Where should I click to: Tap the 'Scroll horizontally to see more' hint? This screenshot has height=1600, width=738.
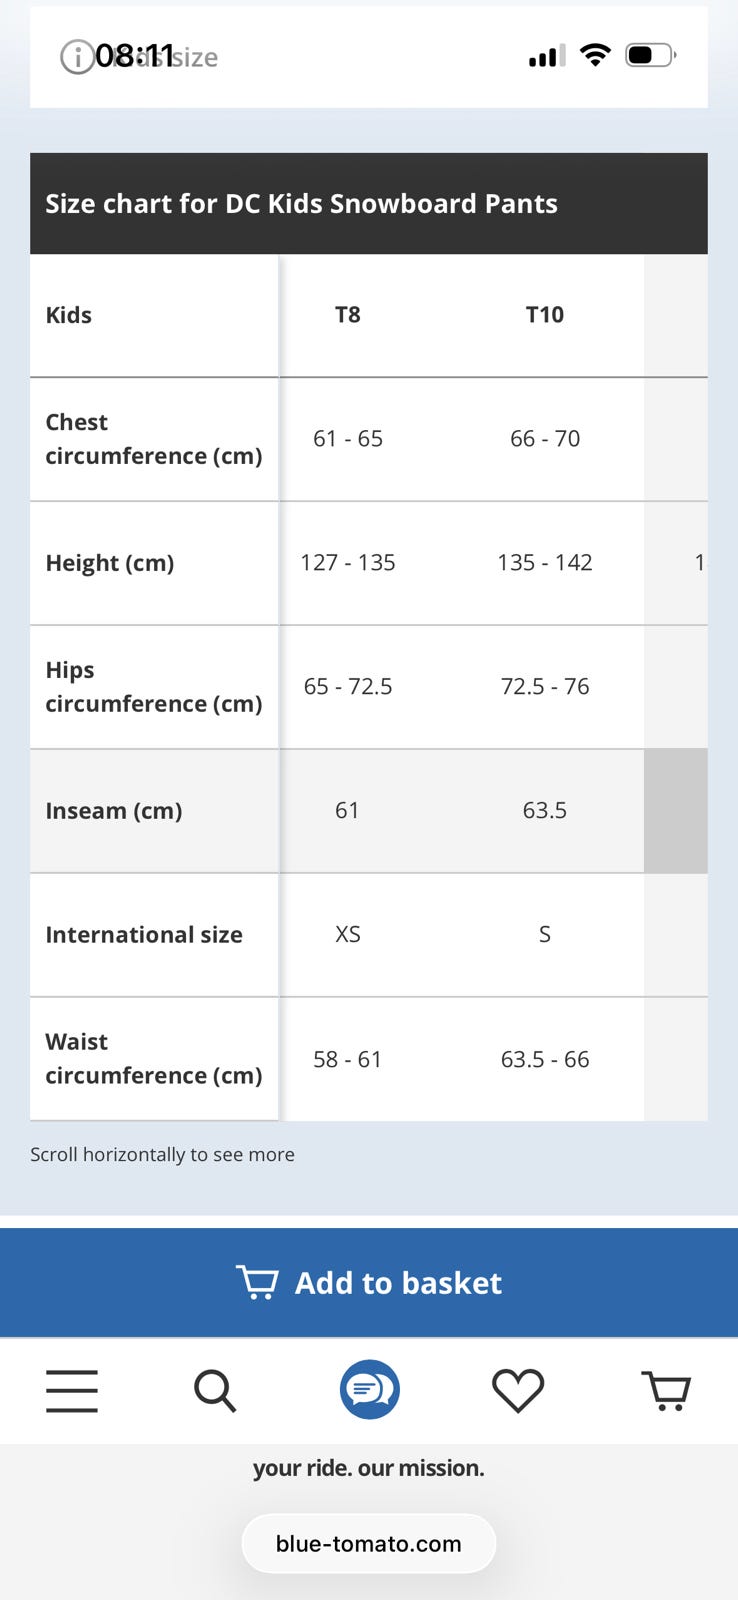point(162,1155)
